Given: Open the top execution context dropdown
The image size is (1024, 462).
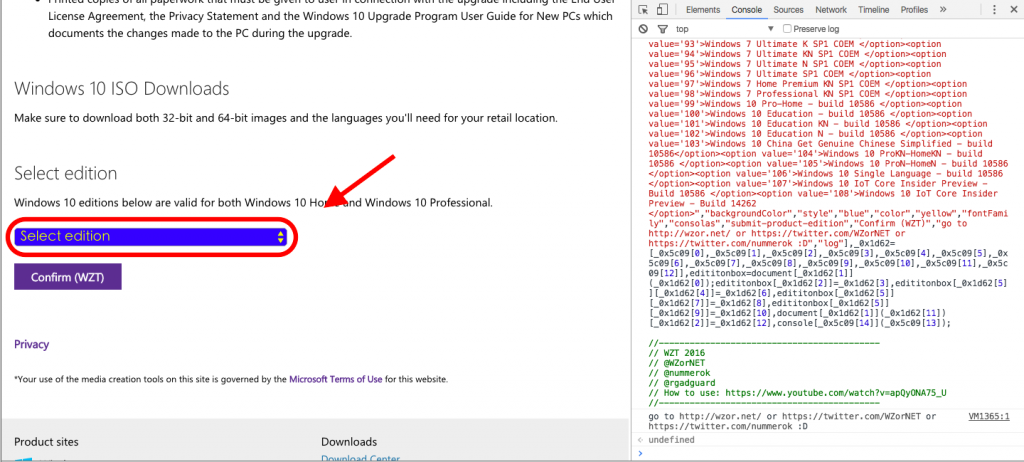Looking at the screenshot, I should [724, 29].
